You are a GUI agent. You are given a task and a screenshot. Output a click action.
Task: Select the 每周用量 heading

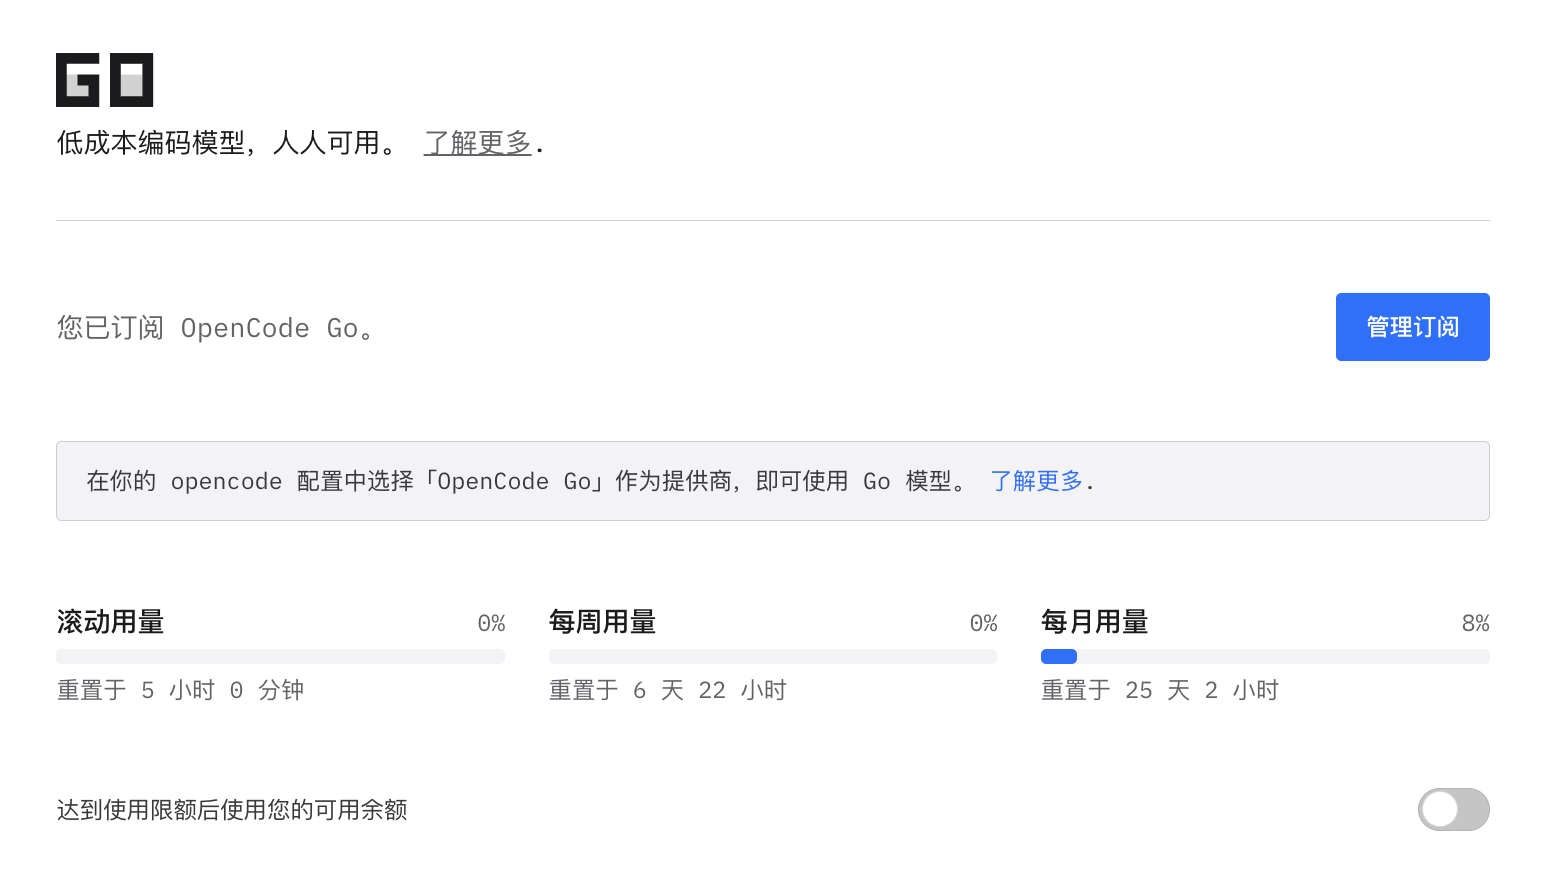602,622
